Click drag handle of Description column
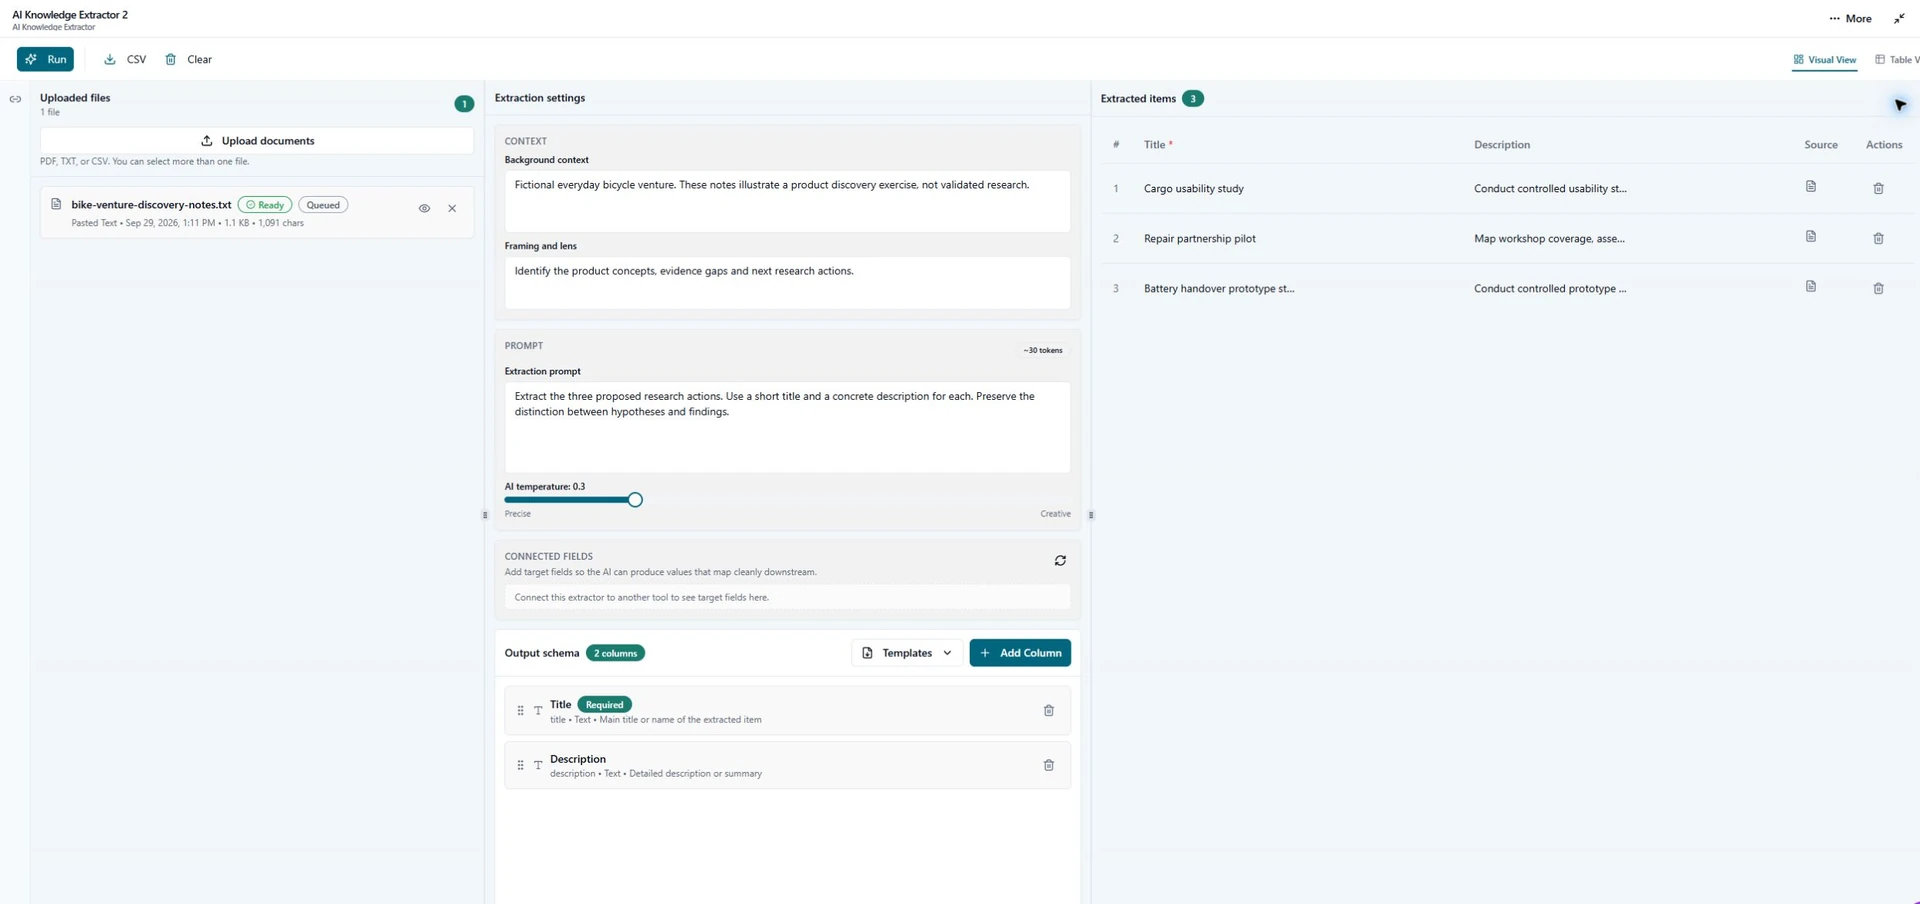1920x904 pixels. [x=520, y=765]
